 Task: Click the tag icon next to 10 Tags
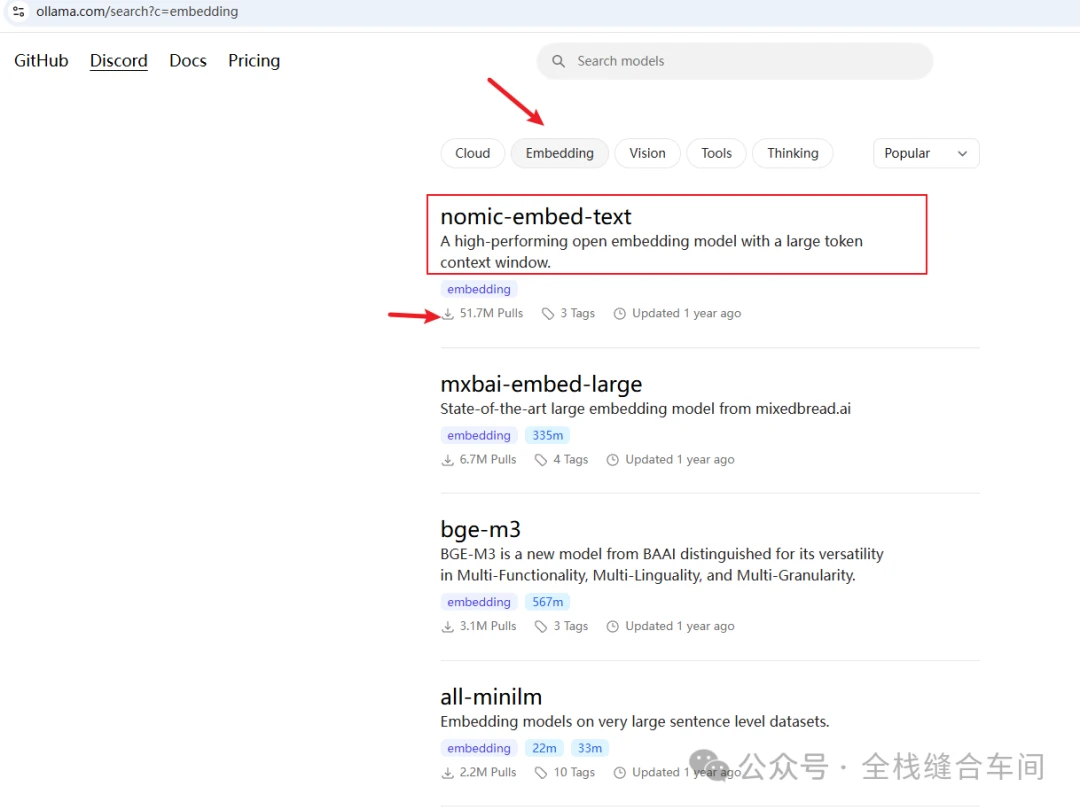pos(541,773)
